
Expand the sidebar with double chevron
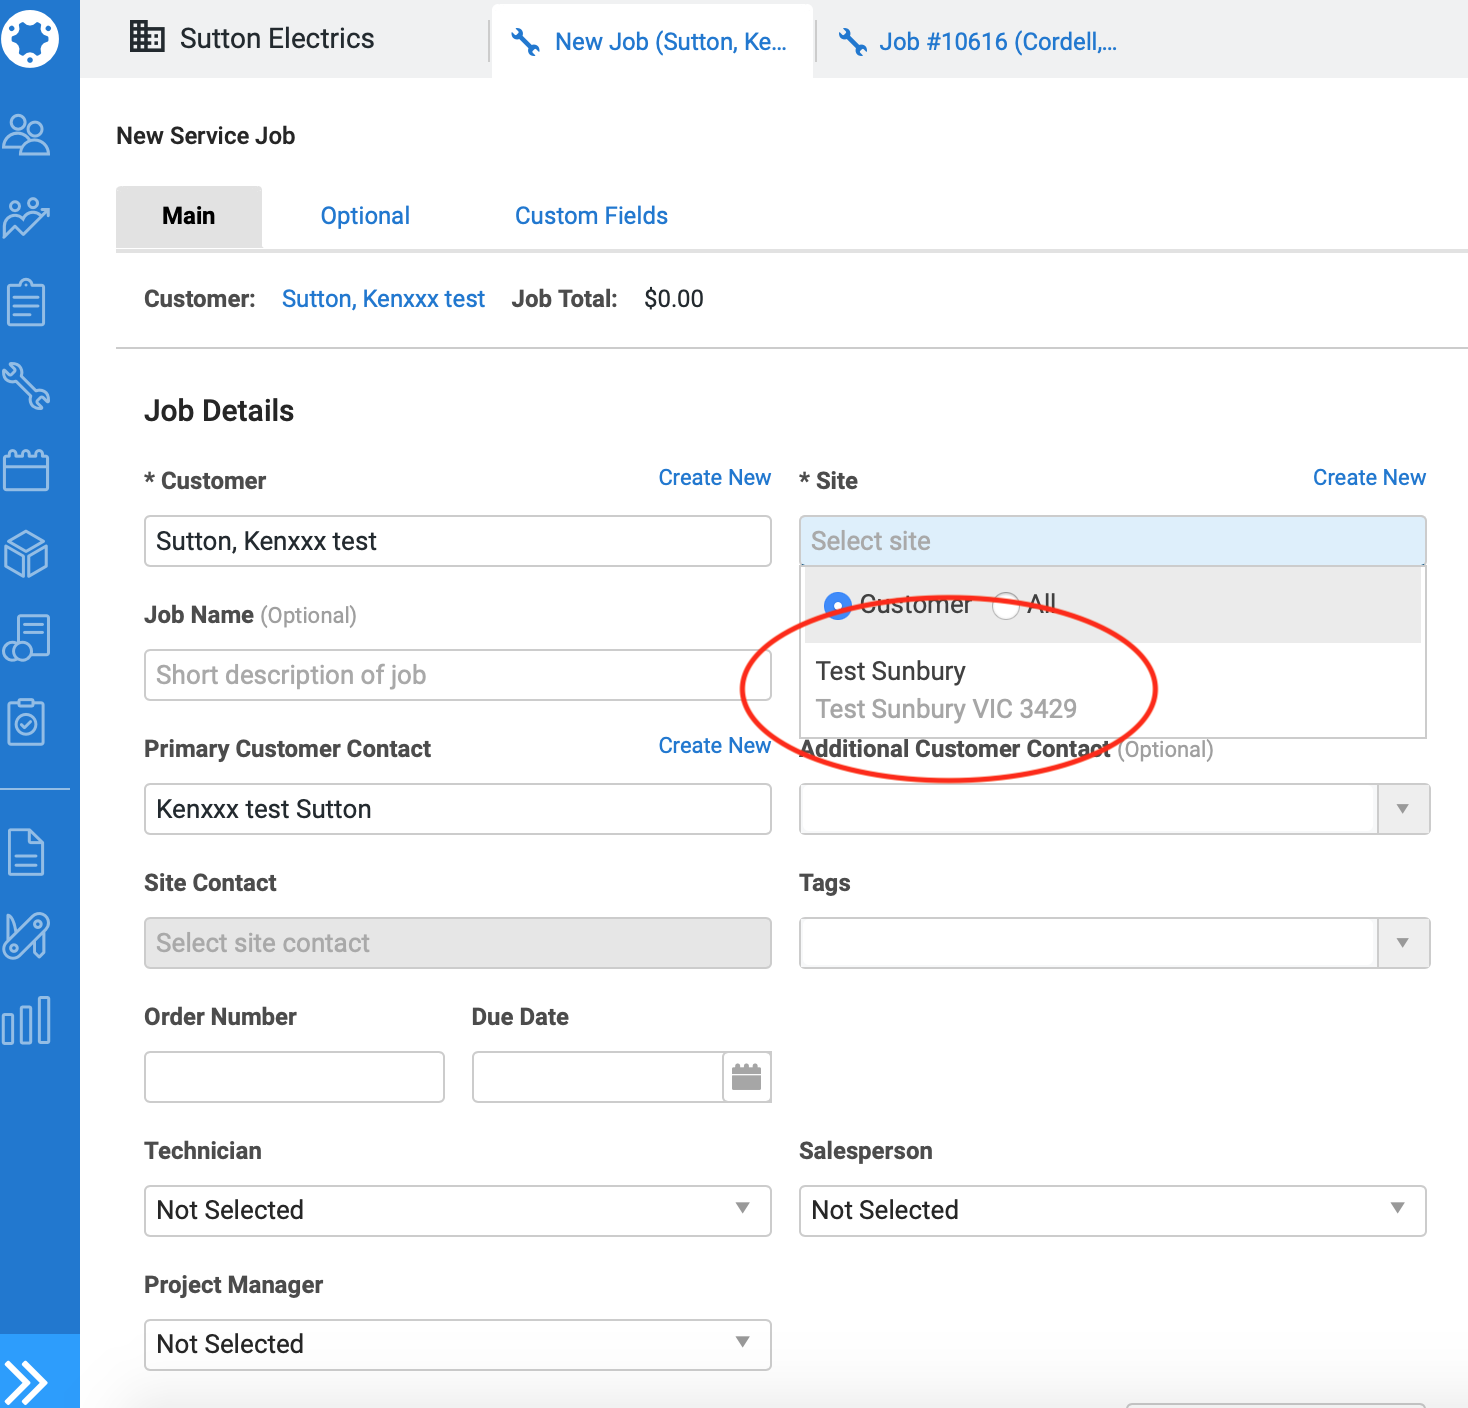[x=27, y=1382]
